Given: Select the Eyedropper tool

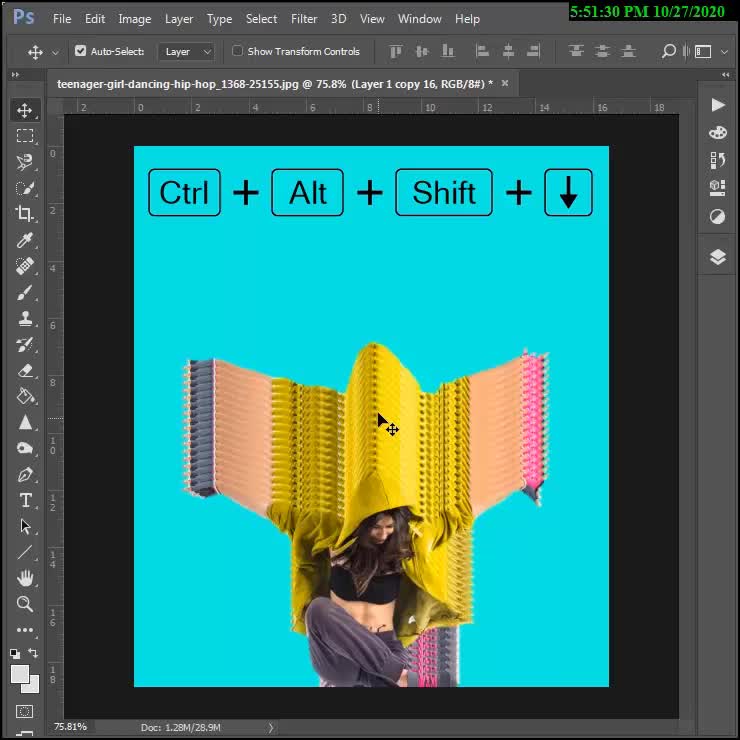Looking at the screenshot, I should (25, 240).
